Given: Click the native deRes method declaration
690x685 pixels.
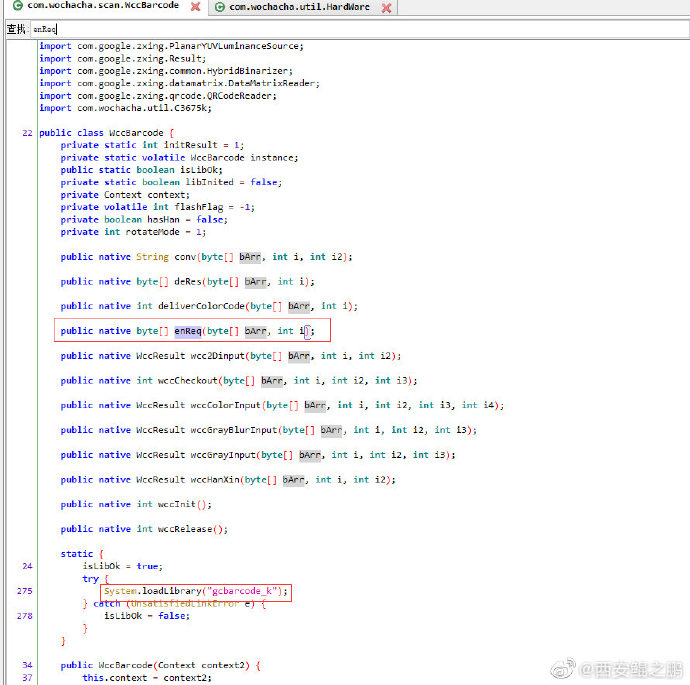Looking at the screenshot, I should click(188, 281).
